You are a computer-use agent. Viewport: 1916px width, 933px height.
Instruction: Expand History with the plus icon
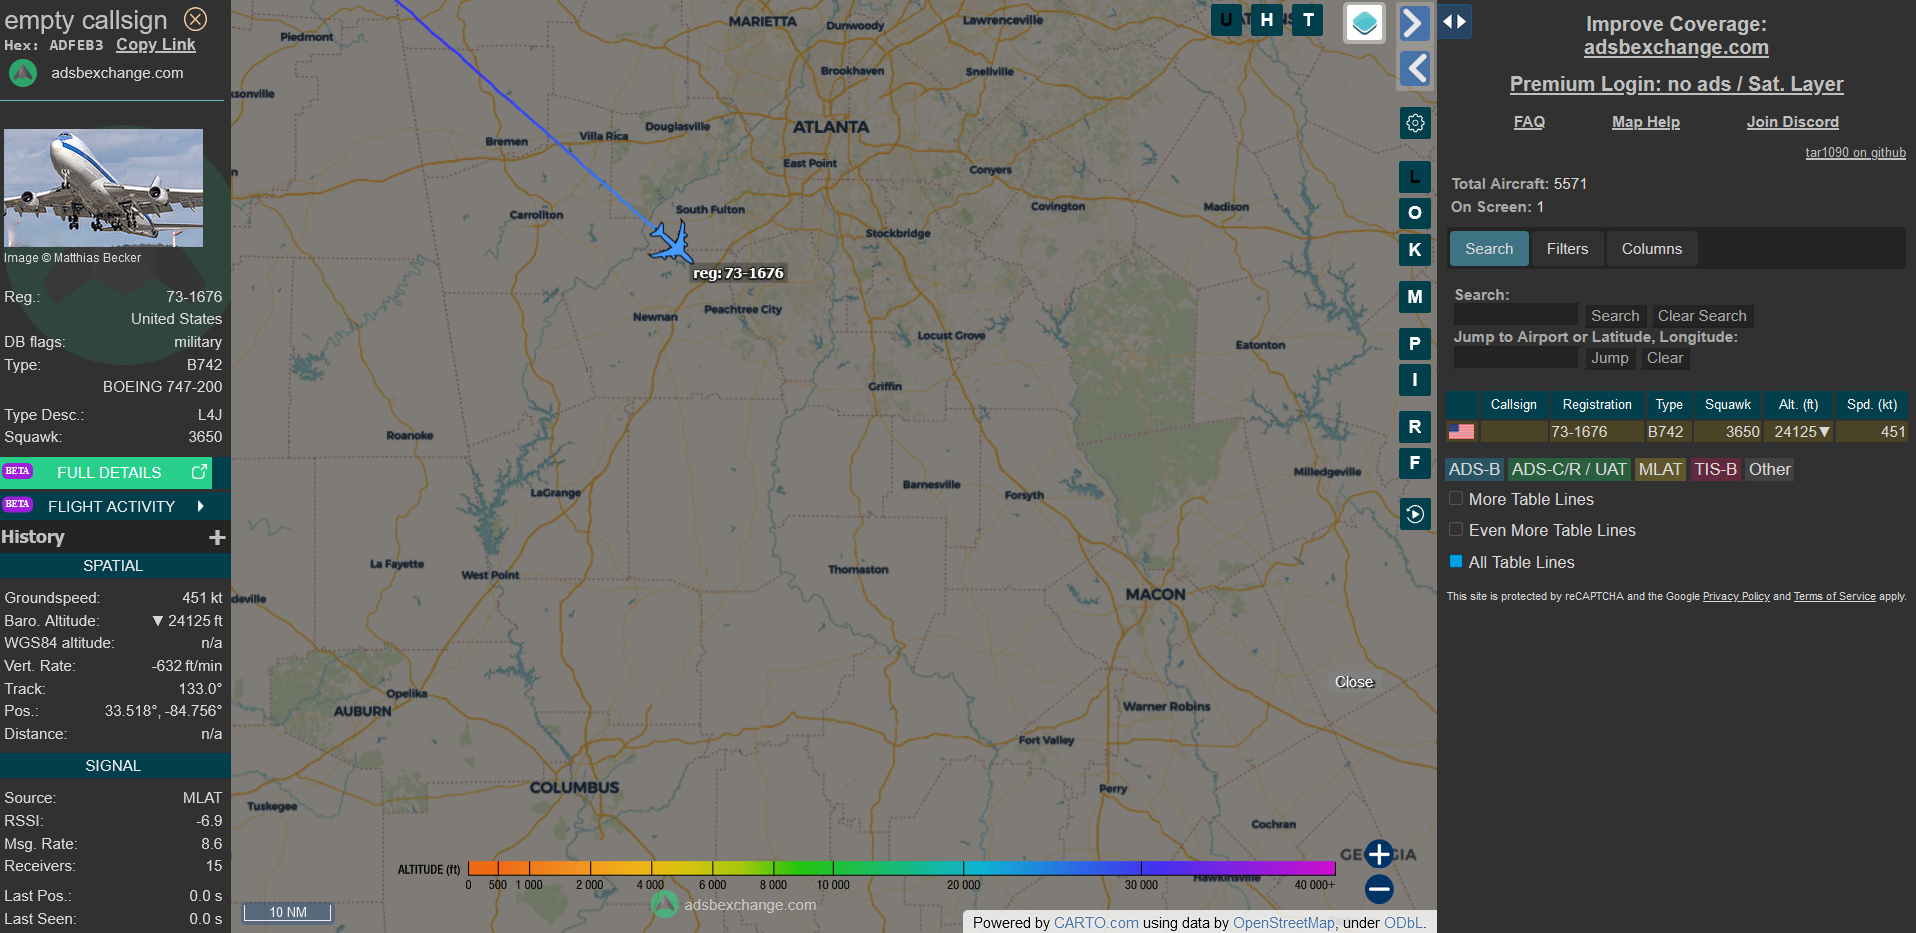pyautogui.click(x=217, y=538)
